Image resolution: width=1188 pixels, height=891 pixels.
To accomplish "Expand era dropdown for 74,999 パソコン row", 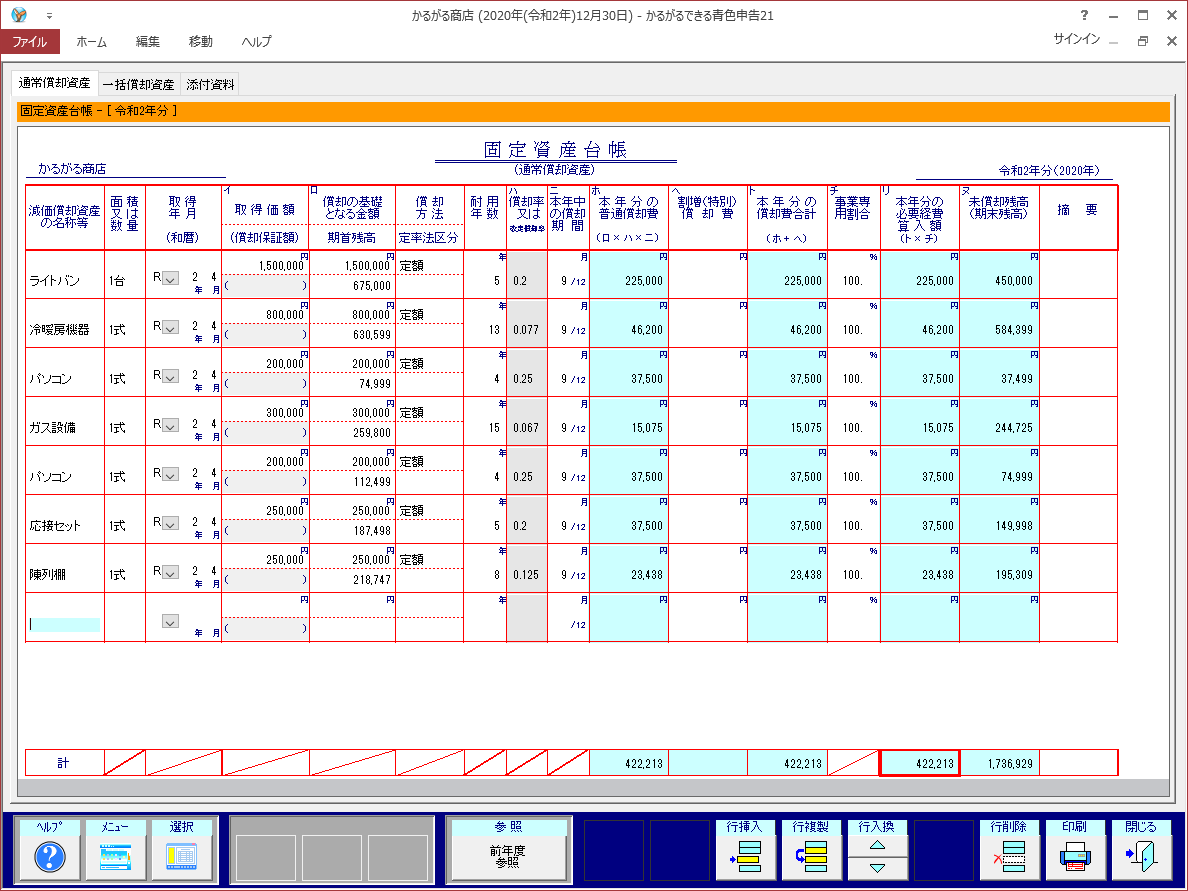I will click(170, 376).
